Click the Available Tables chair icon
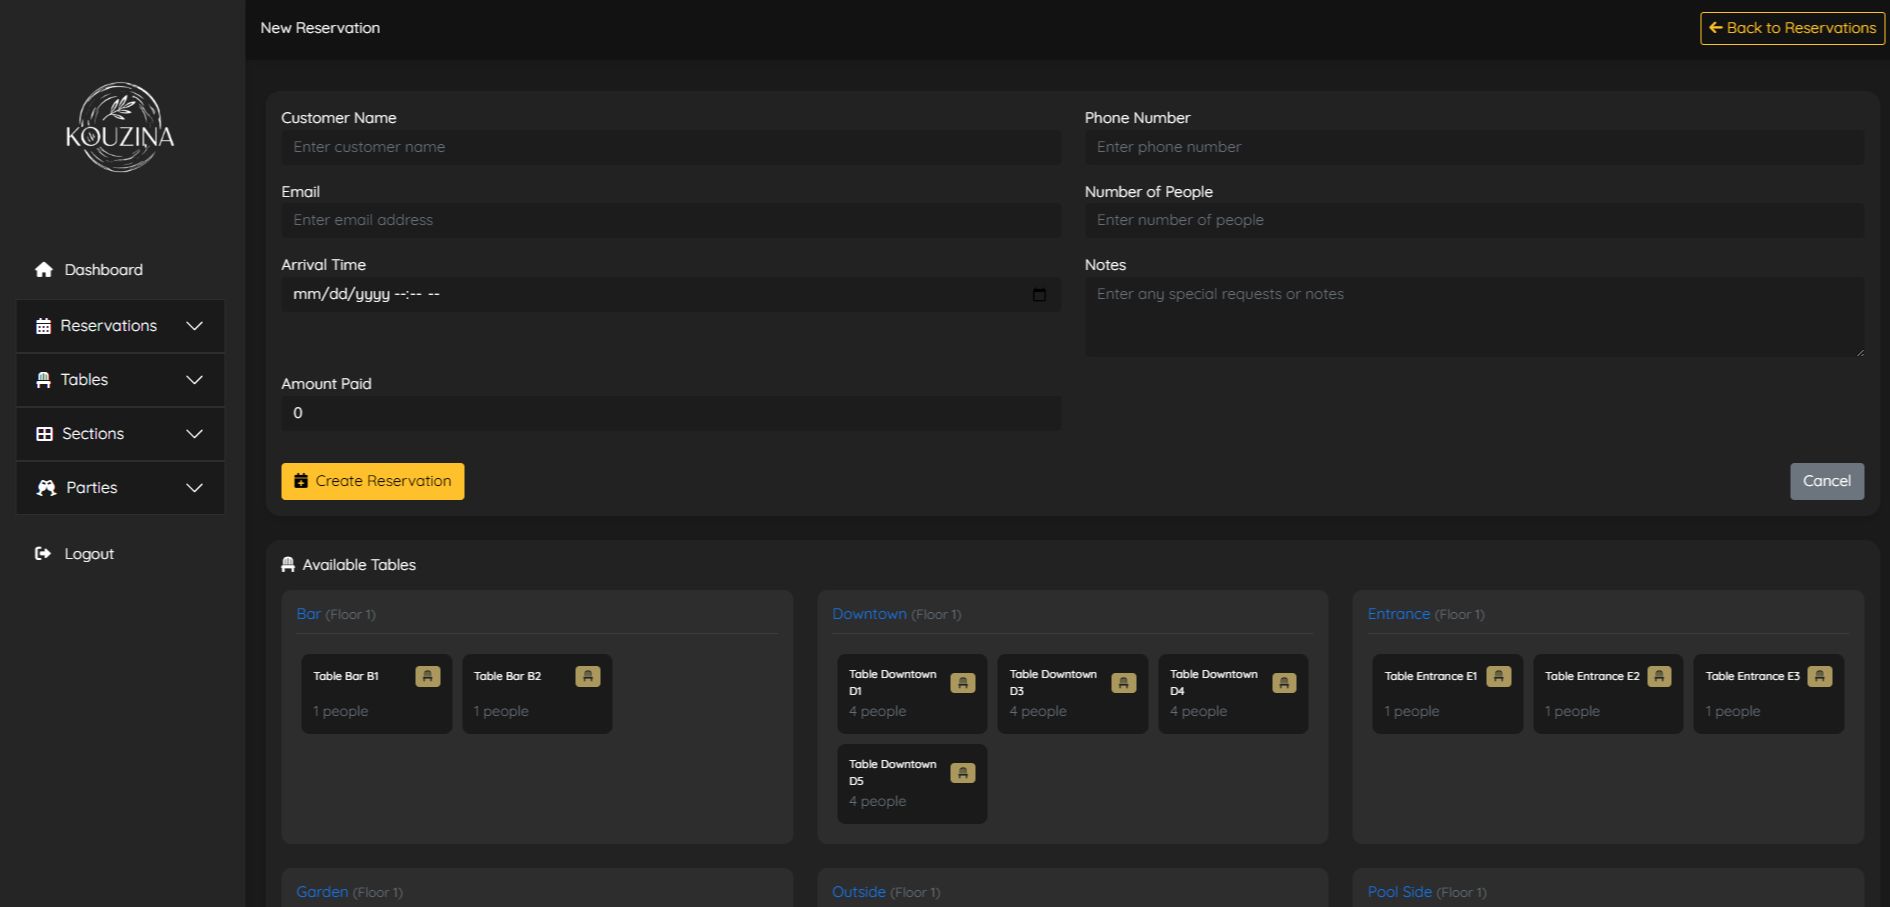Screen dimensions: 1890x907 (288, 565)
